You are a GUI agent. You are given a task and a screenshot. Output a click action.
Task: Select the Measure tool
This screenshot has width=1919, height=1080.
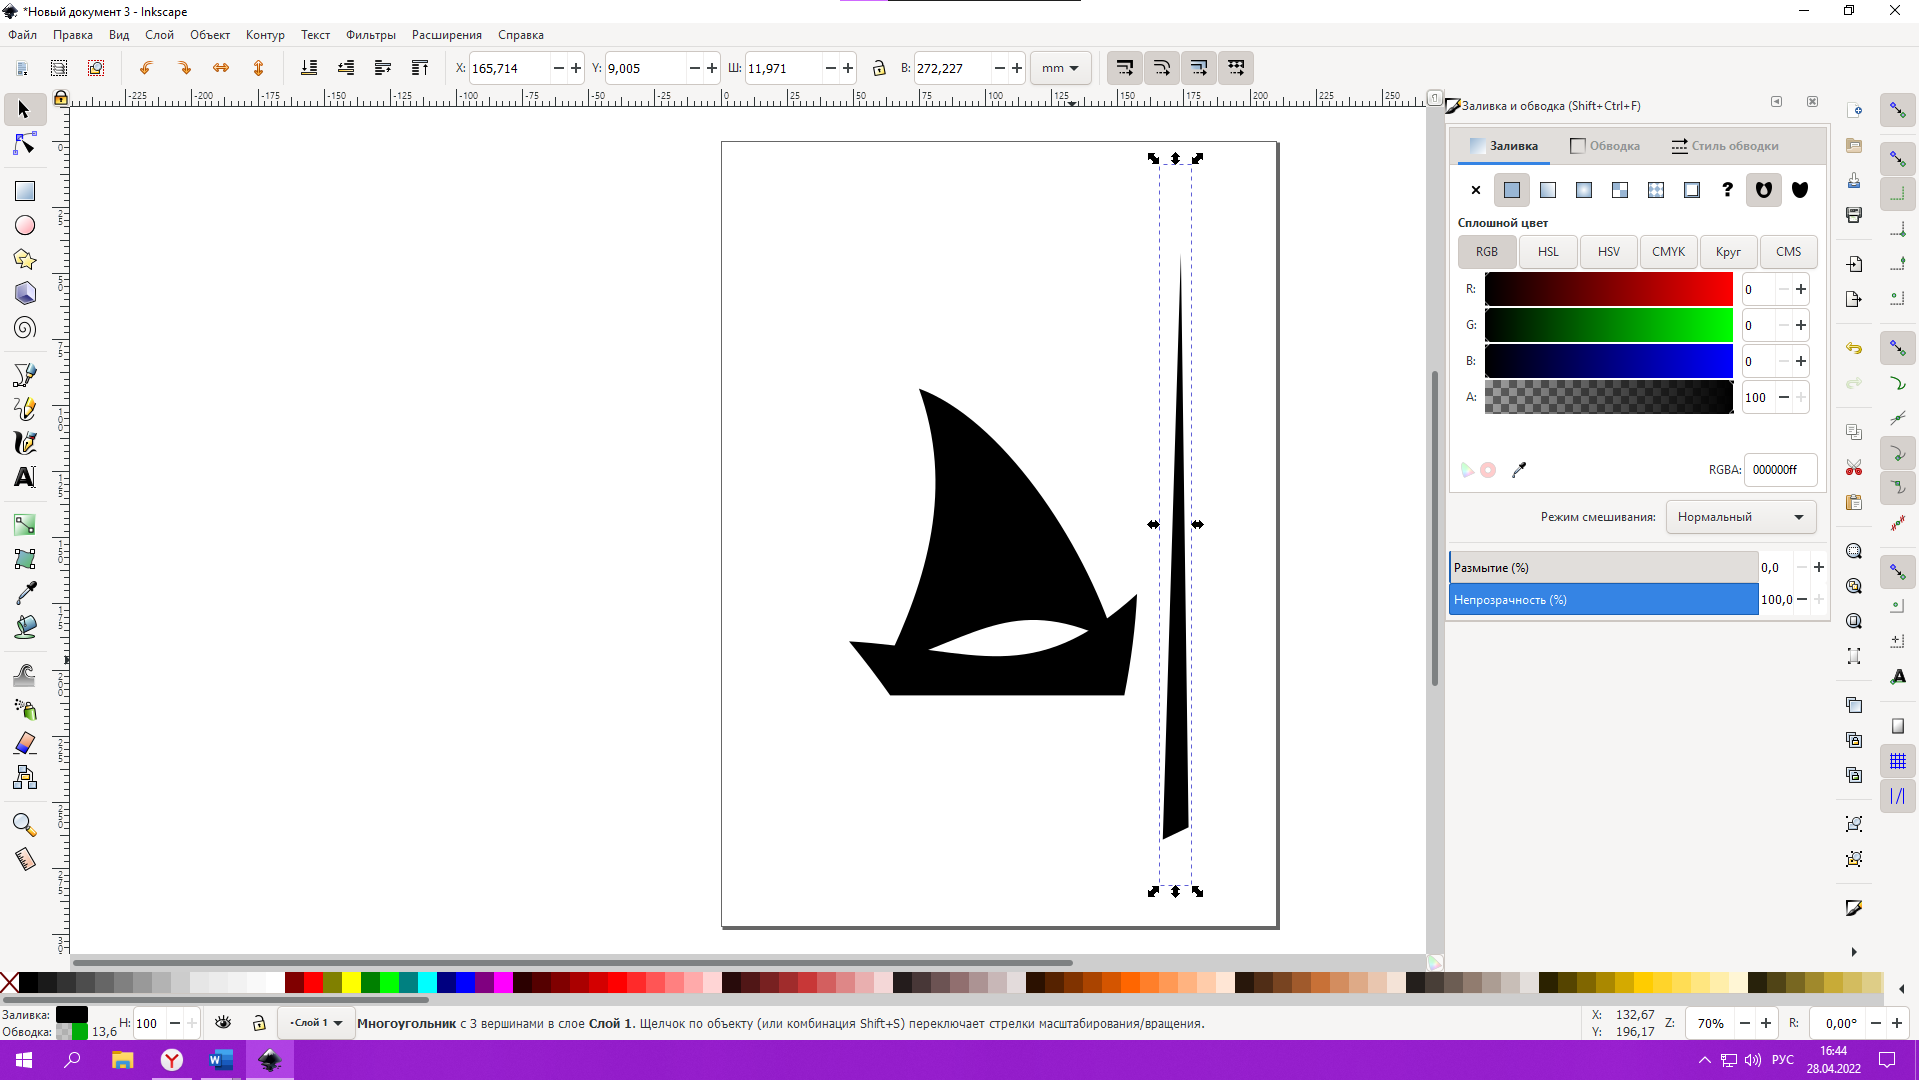(x=24, y=859)
